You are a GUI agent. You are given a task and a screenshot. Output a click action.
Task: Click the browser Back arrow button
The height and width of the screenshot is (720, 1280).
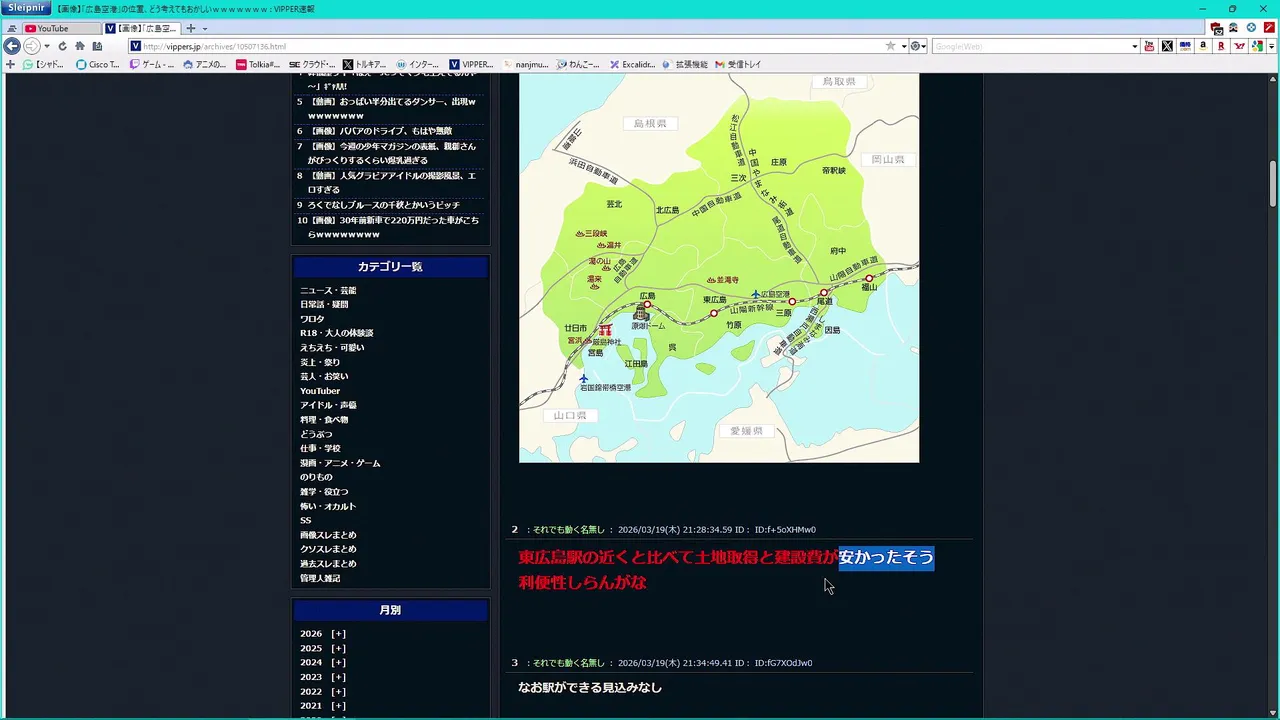coord(12,46)
